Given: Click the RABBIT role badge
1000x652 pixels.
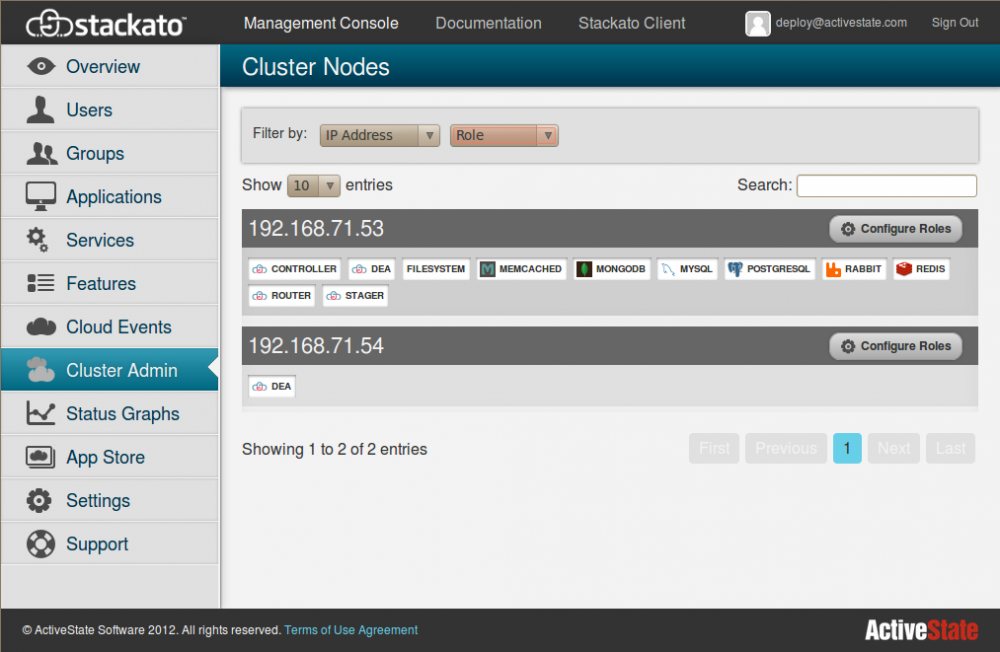Looking at the screenshot, I should tap(854, 269).
